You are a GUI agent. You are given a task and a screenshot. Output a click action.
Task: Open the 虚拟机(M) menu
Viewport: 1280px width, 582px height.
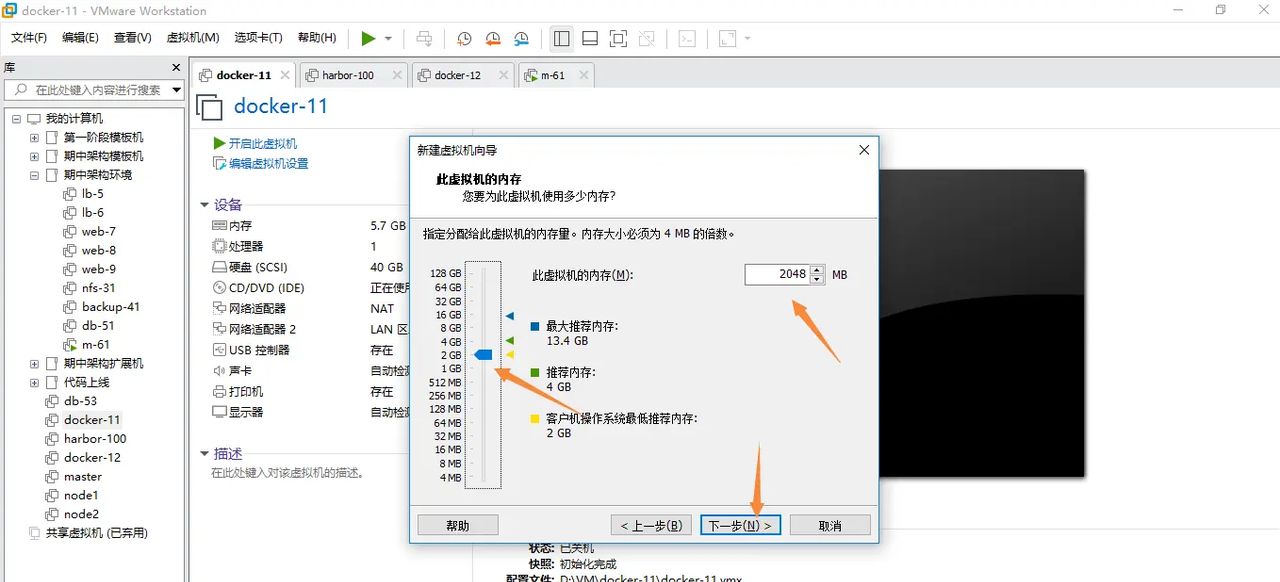(192, 37)
